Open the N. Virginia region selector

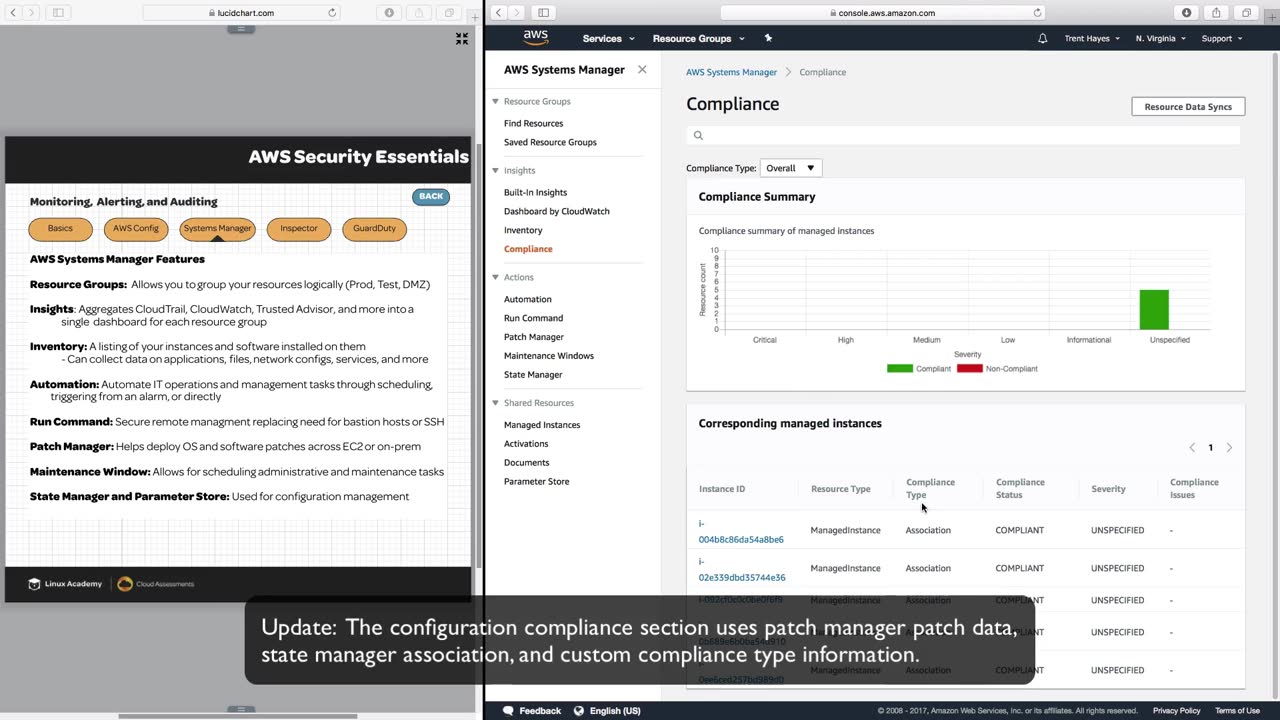(1160, 38)
